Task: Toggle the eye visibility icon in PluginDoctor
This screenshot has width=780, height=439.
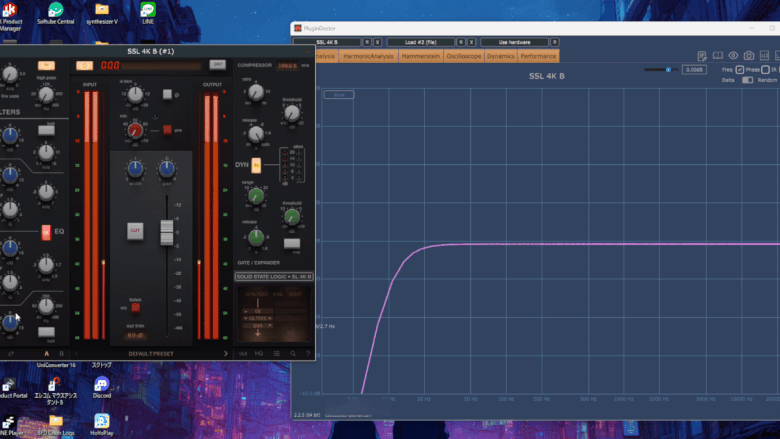Action: click(733, 56)
